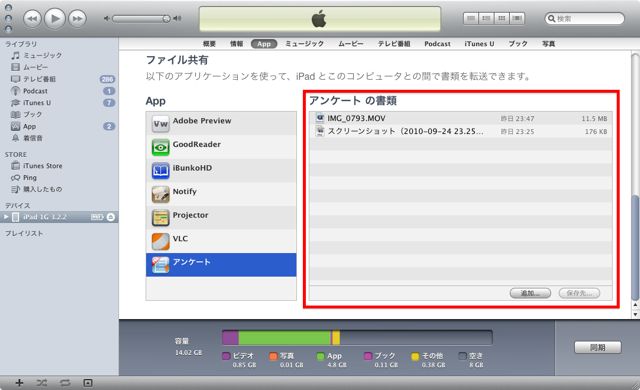Open the テレビ番組 tab

pos(394,44)
